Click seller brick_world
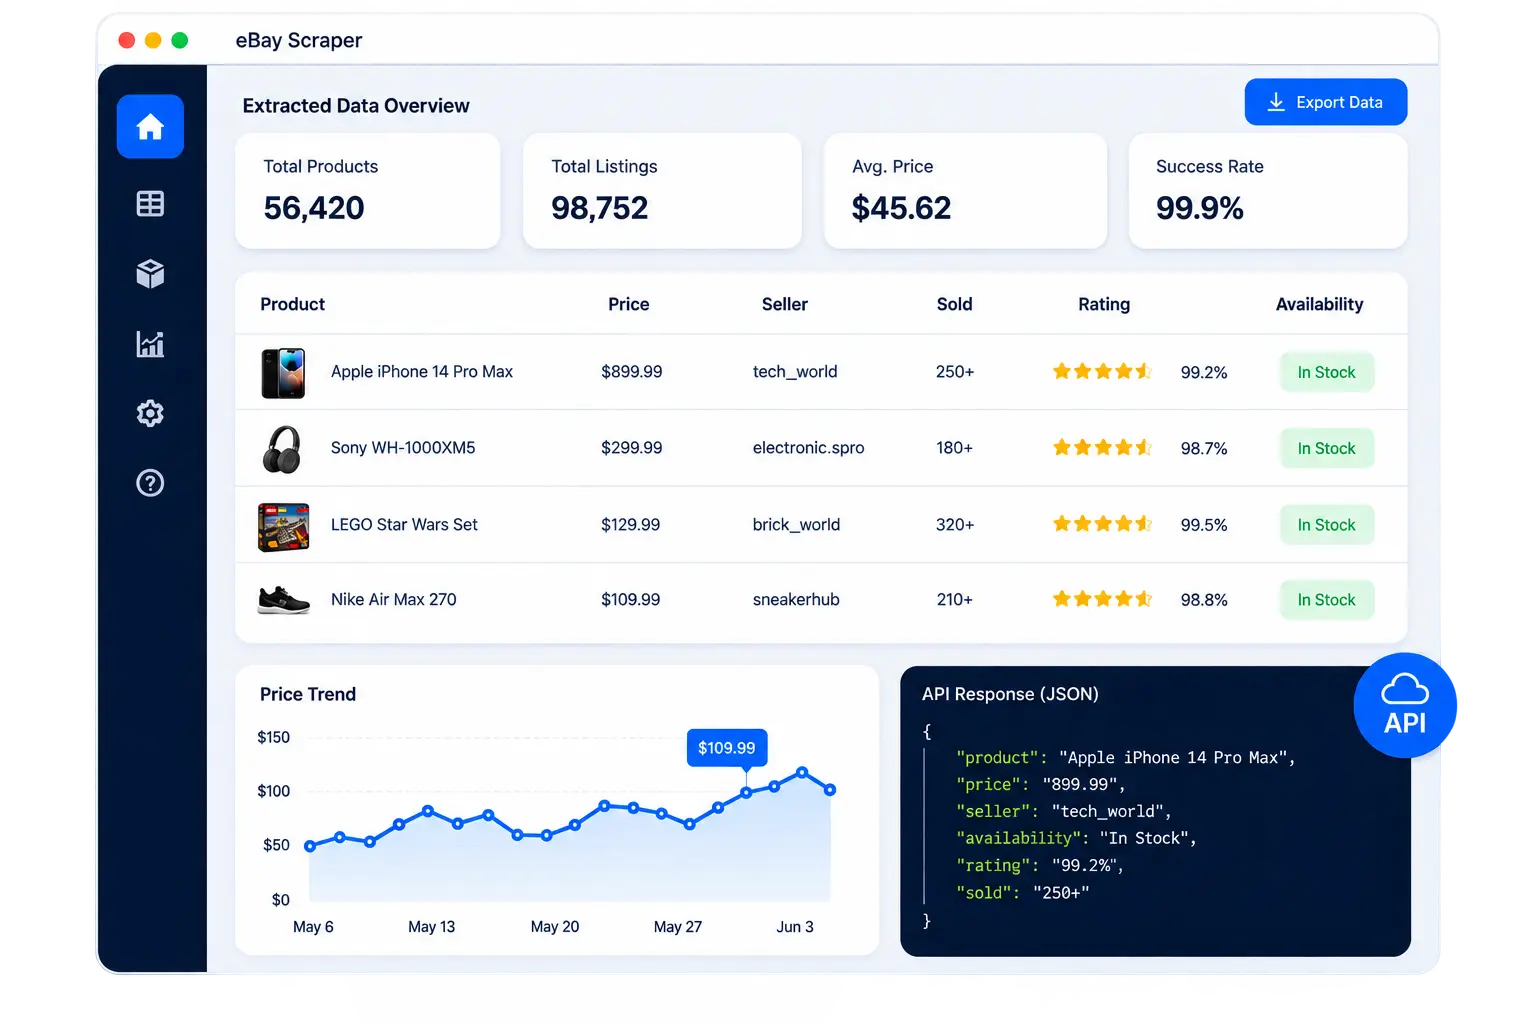Image resolution: width=1536 pixels, height=1024 pixels. click(796, 525)
